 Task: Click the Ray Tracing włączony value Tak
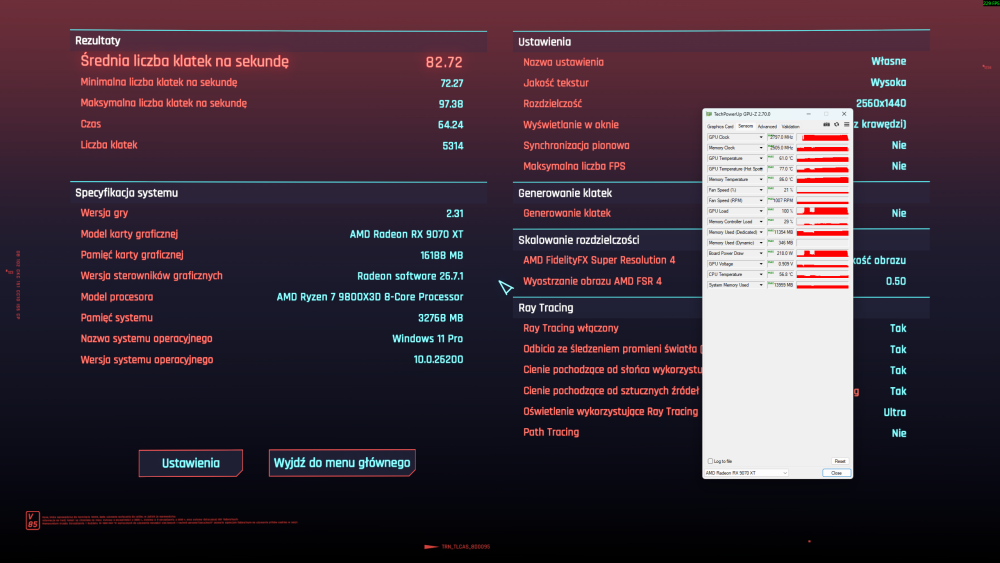898,328
